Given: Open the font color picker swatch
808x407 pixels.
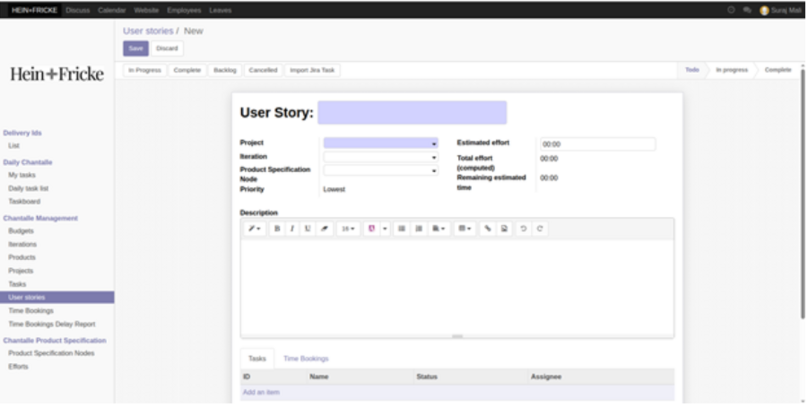Looking at the screenshot, I should (x=373, y=229).
